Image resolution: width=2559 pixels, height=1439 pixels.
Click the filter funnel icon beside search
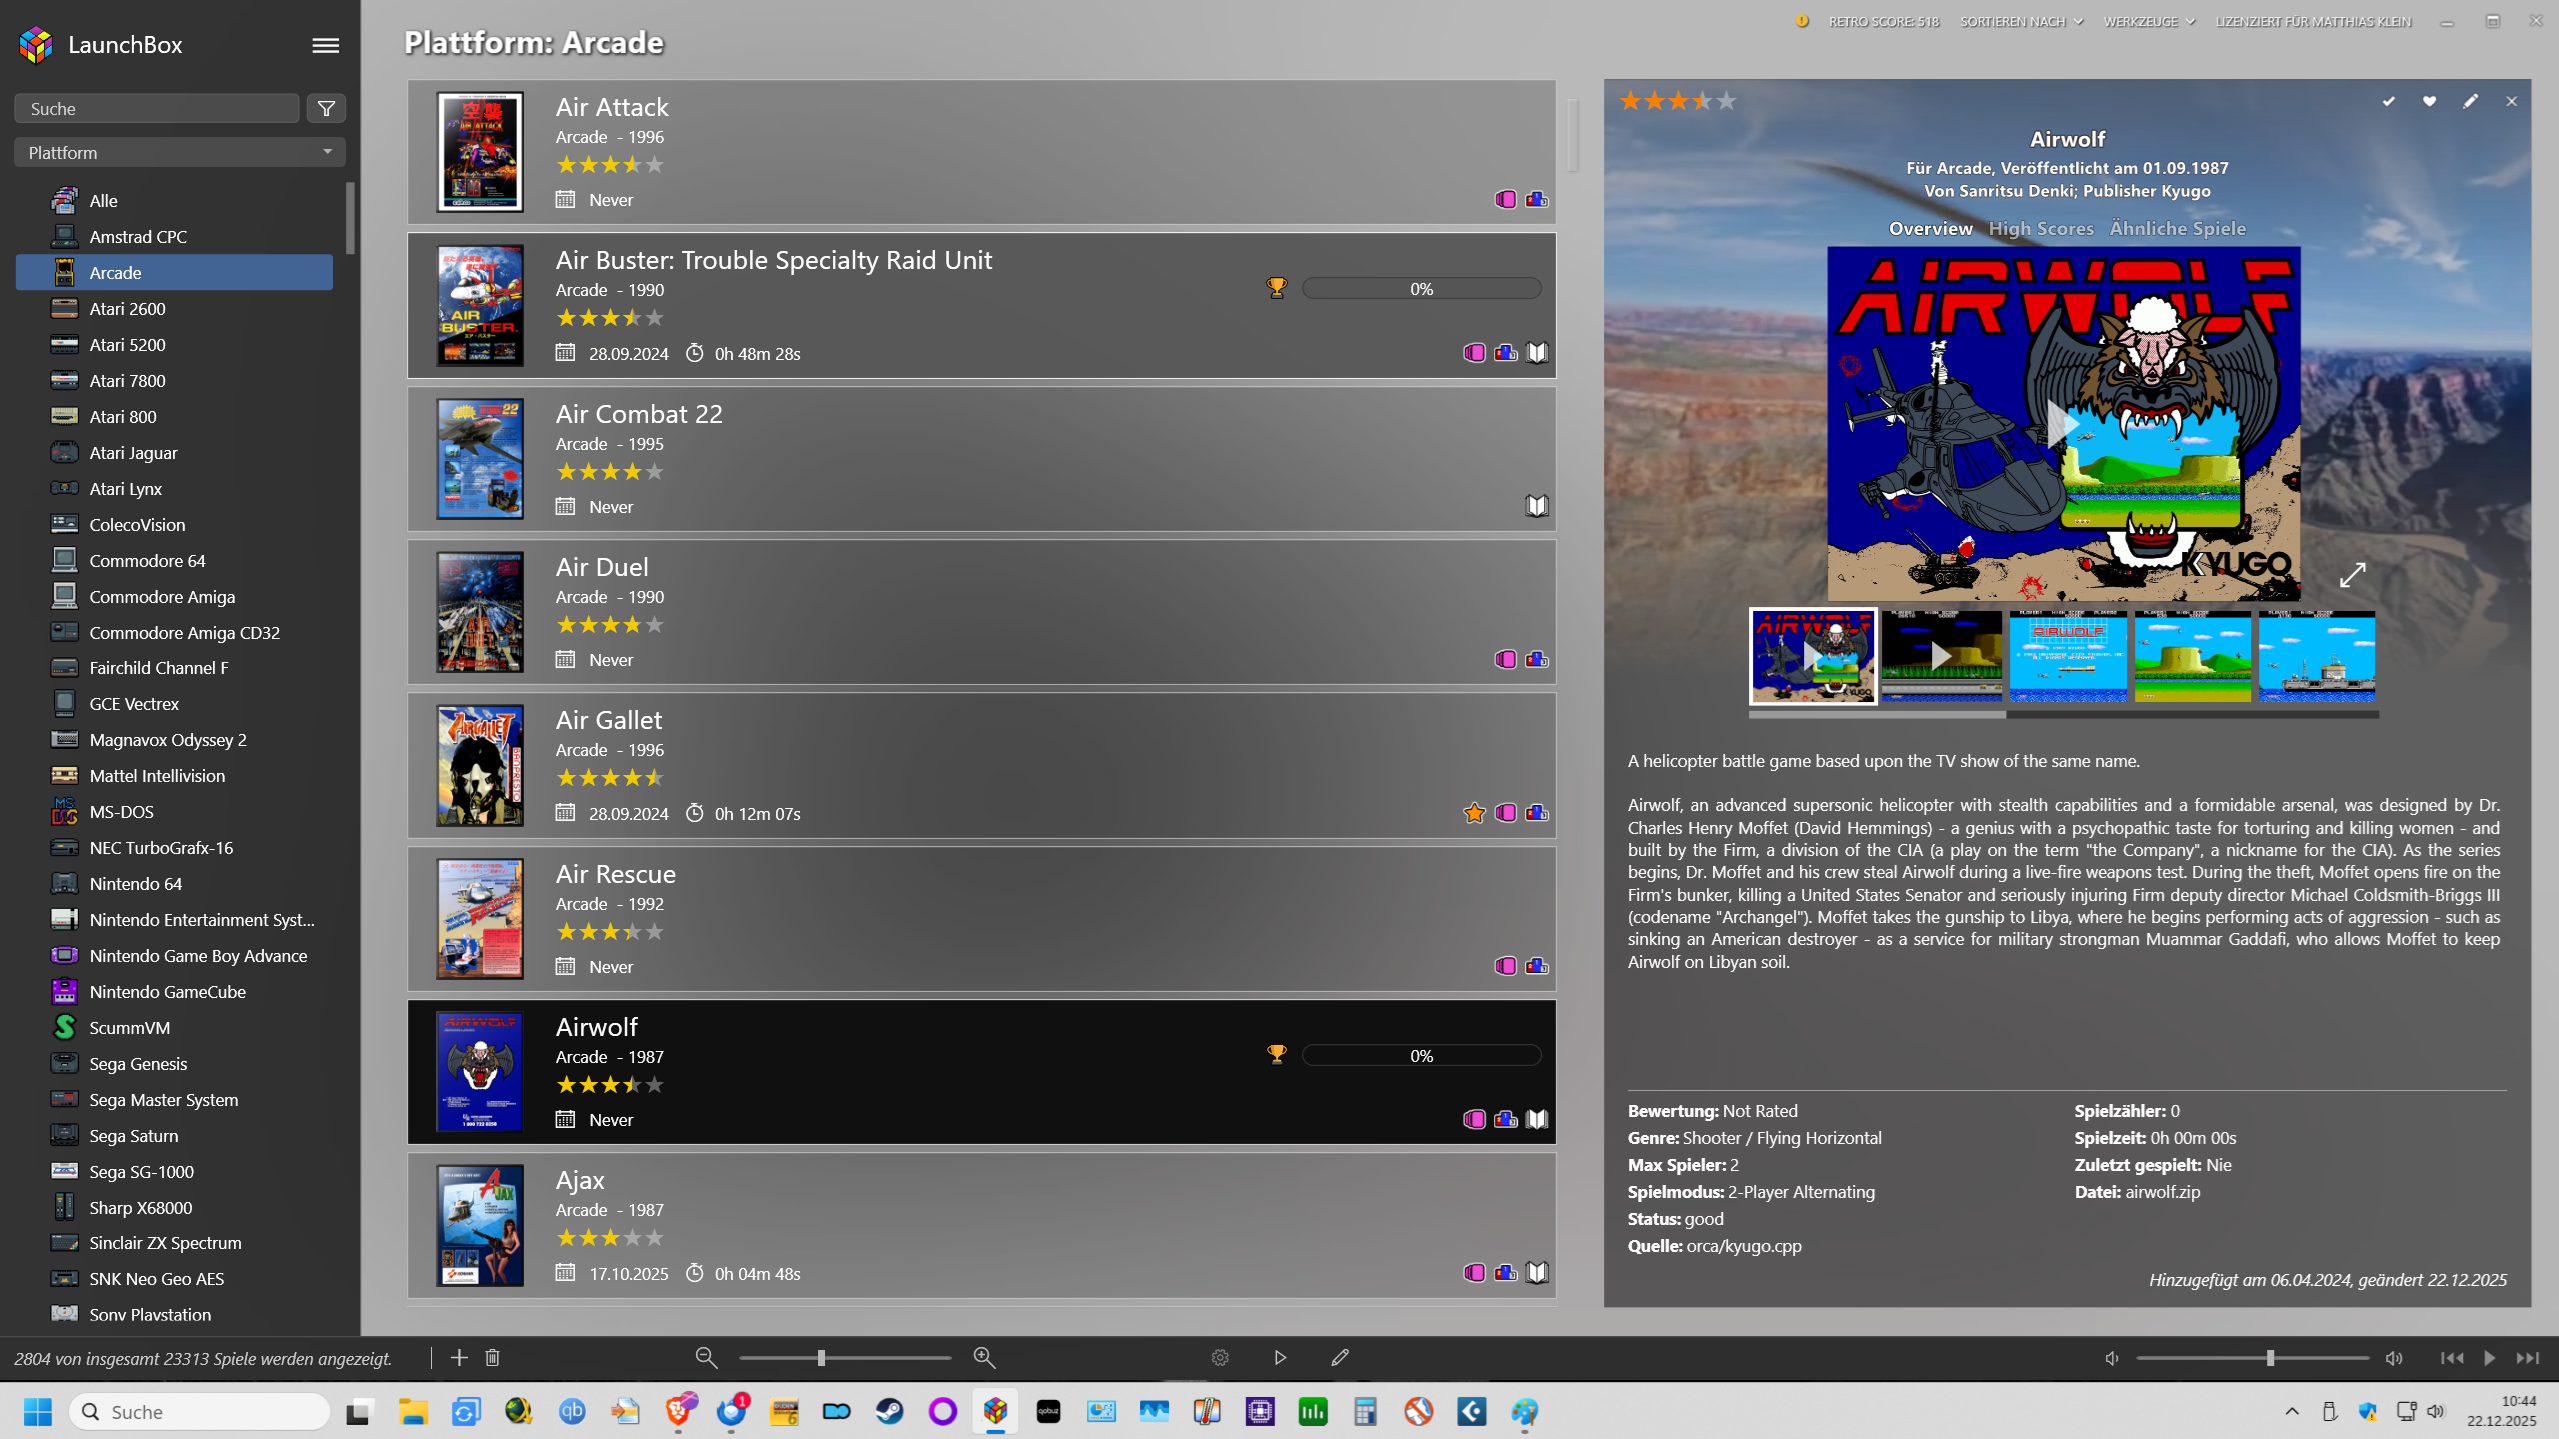(326, 108)
